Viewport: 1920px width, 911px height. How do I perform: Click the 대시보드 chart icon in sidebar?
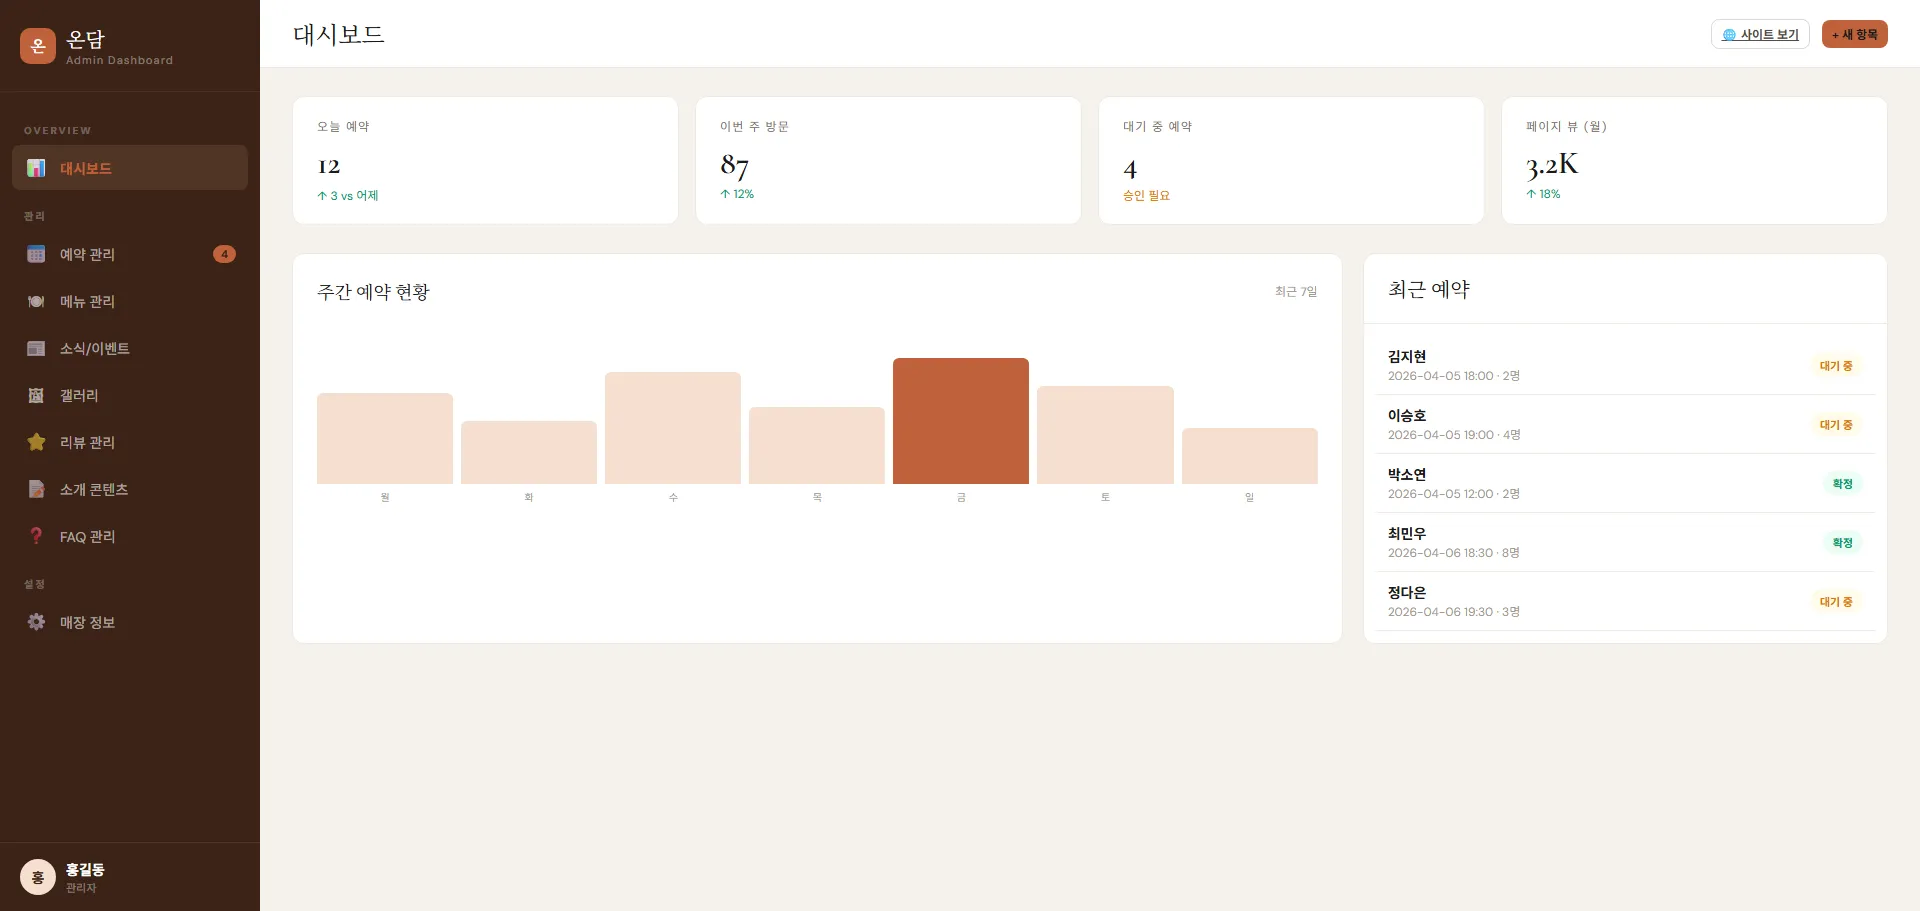pyautogui.click(x=36, y=168)
